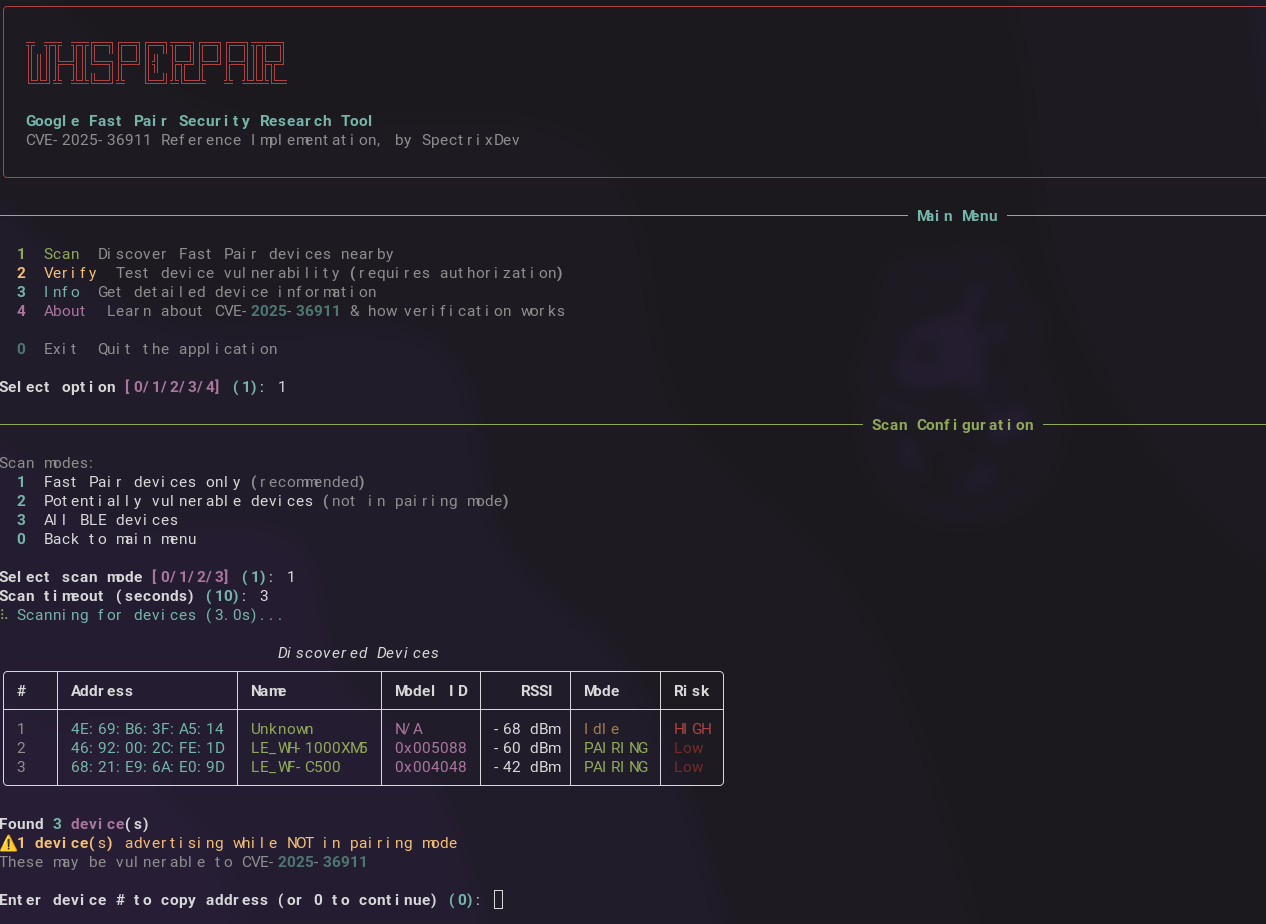The width and height of the screenshot is (1266, 924).
Task: Click the Google Fast Pair Security Research Tool title
Action: click(x=200, y=120)
